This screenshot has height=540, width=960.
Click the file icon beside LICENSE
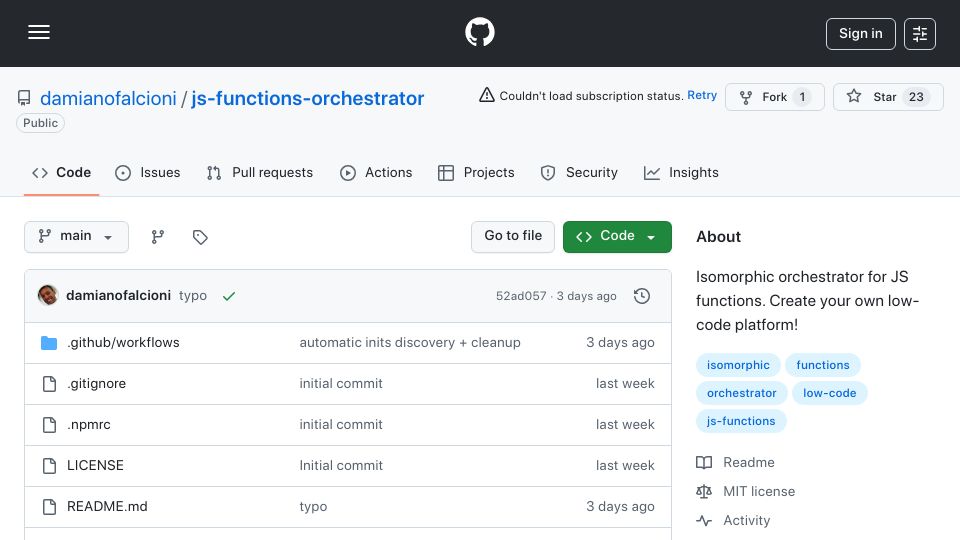click(x=50, y=466)
